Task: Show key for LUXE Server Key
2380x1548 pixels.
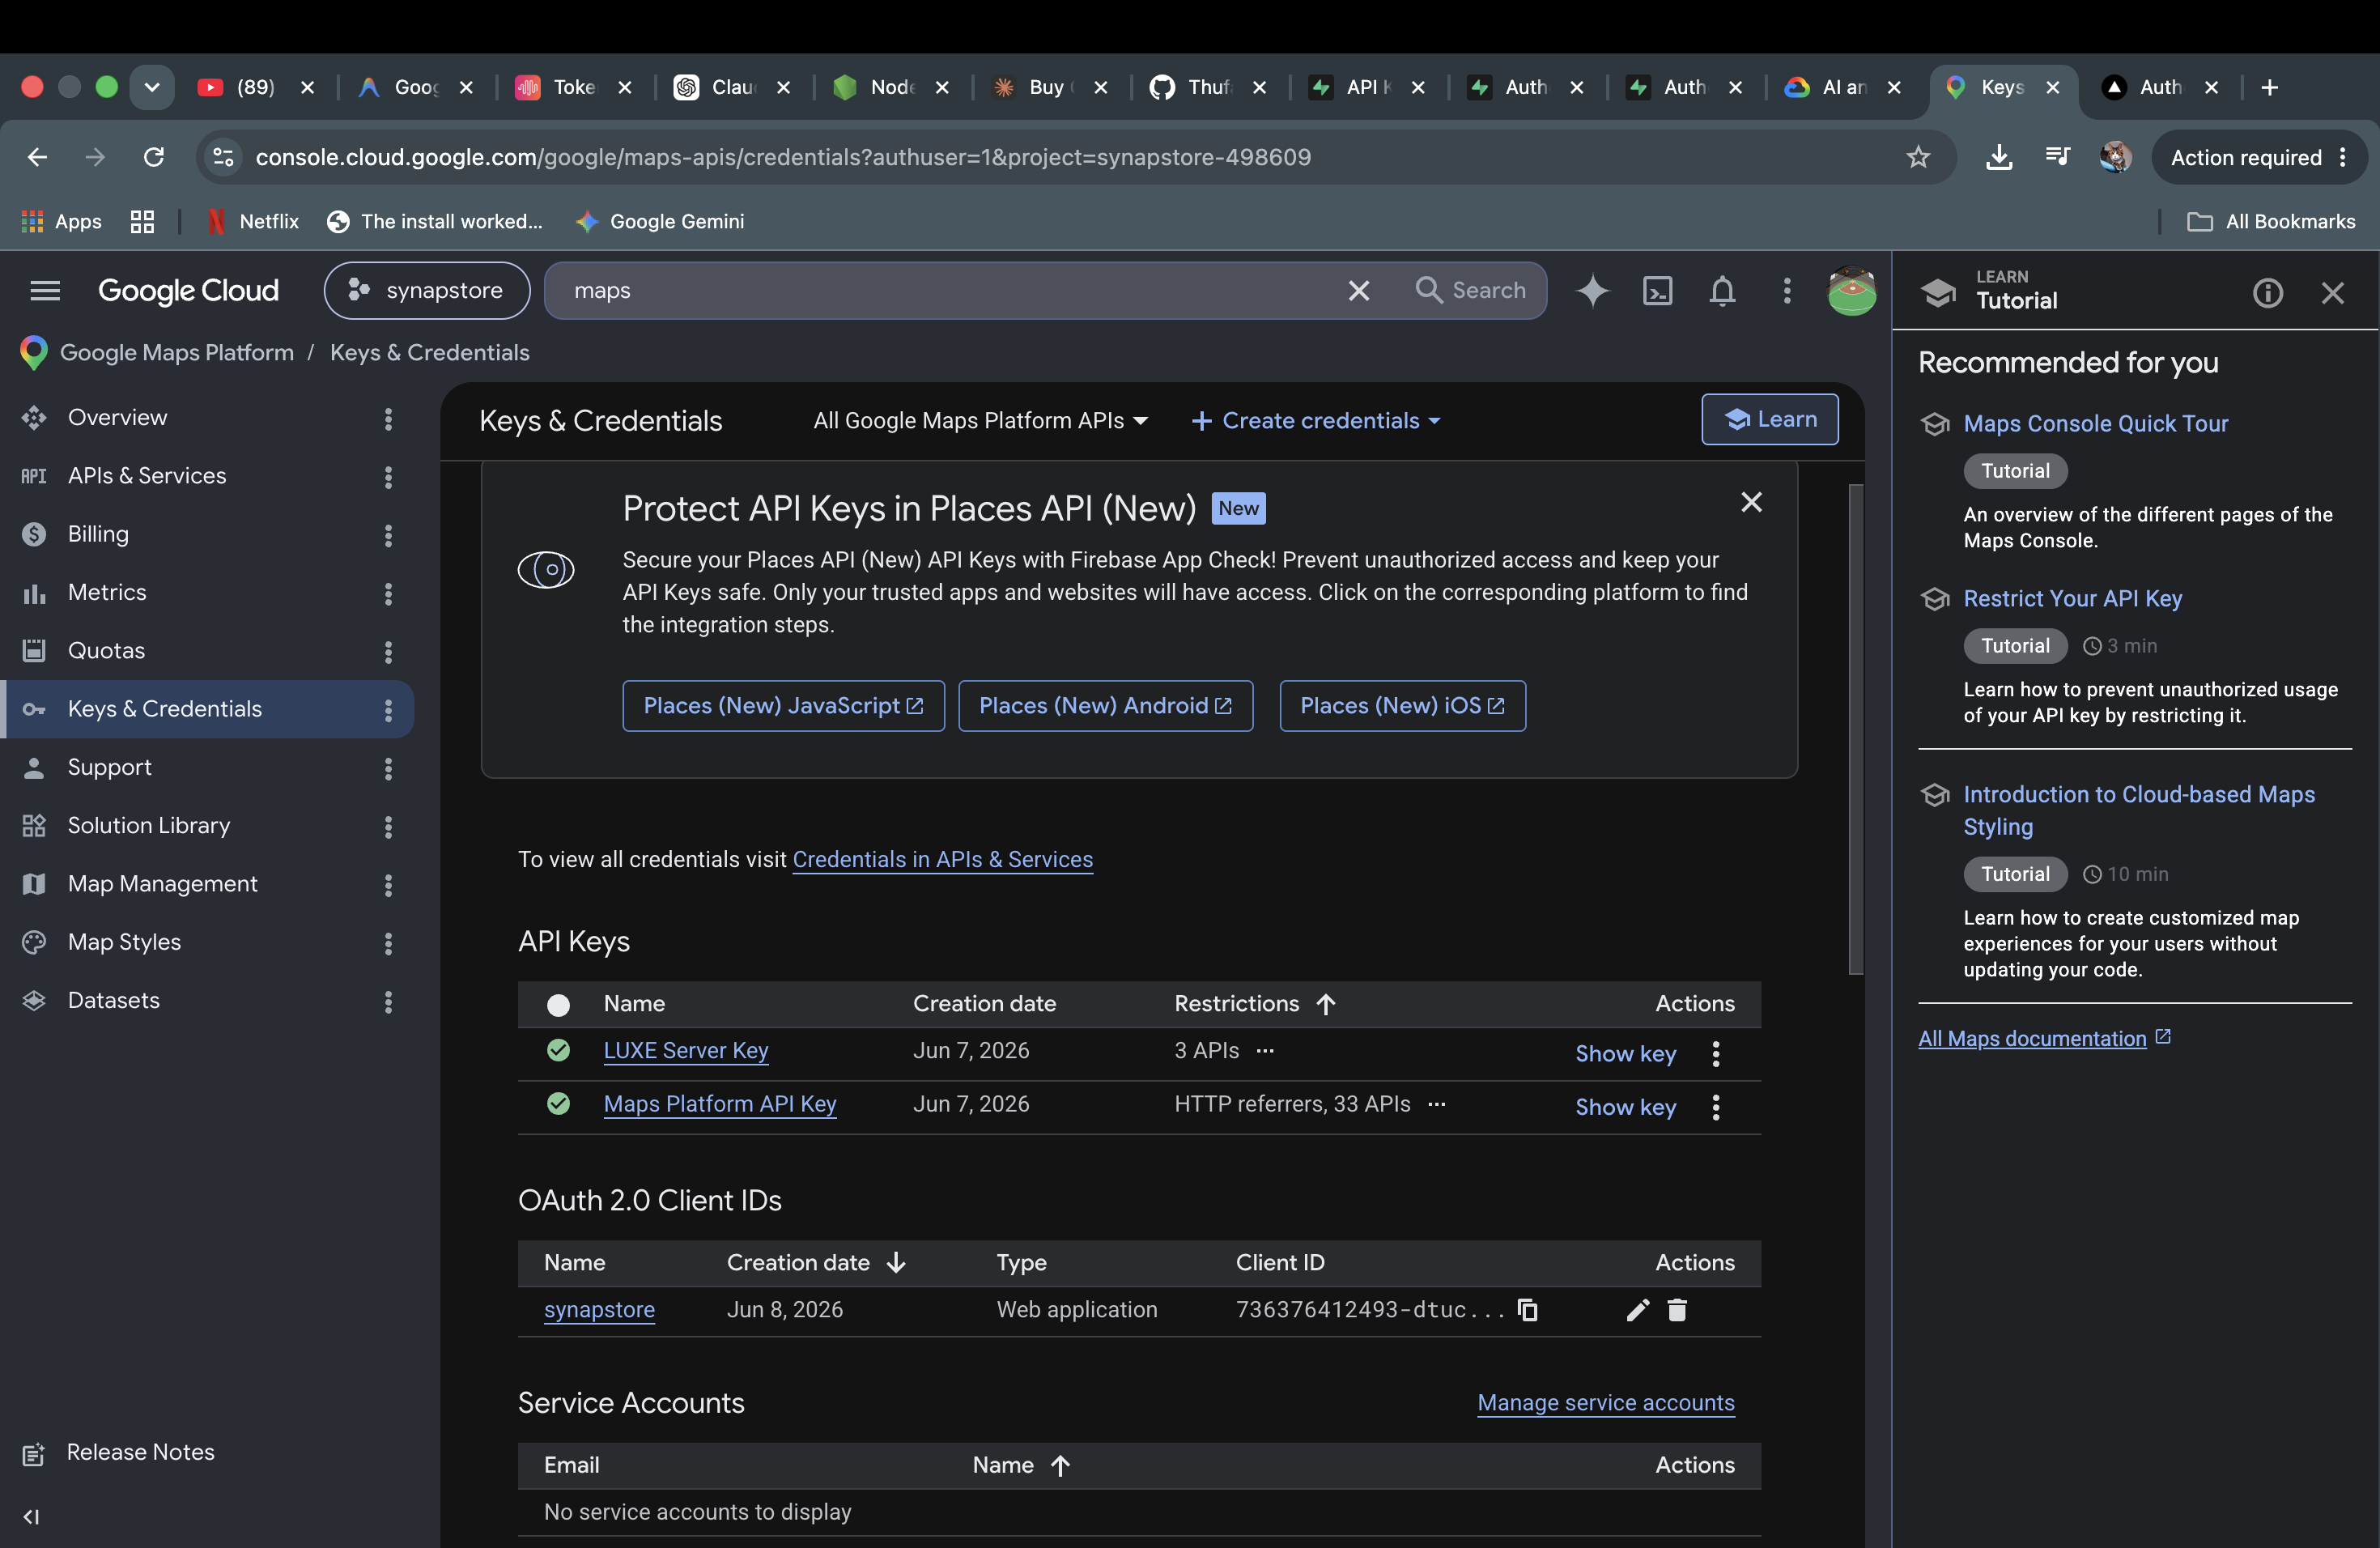Action: 1625,1053
